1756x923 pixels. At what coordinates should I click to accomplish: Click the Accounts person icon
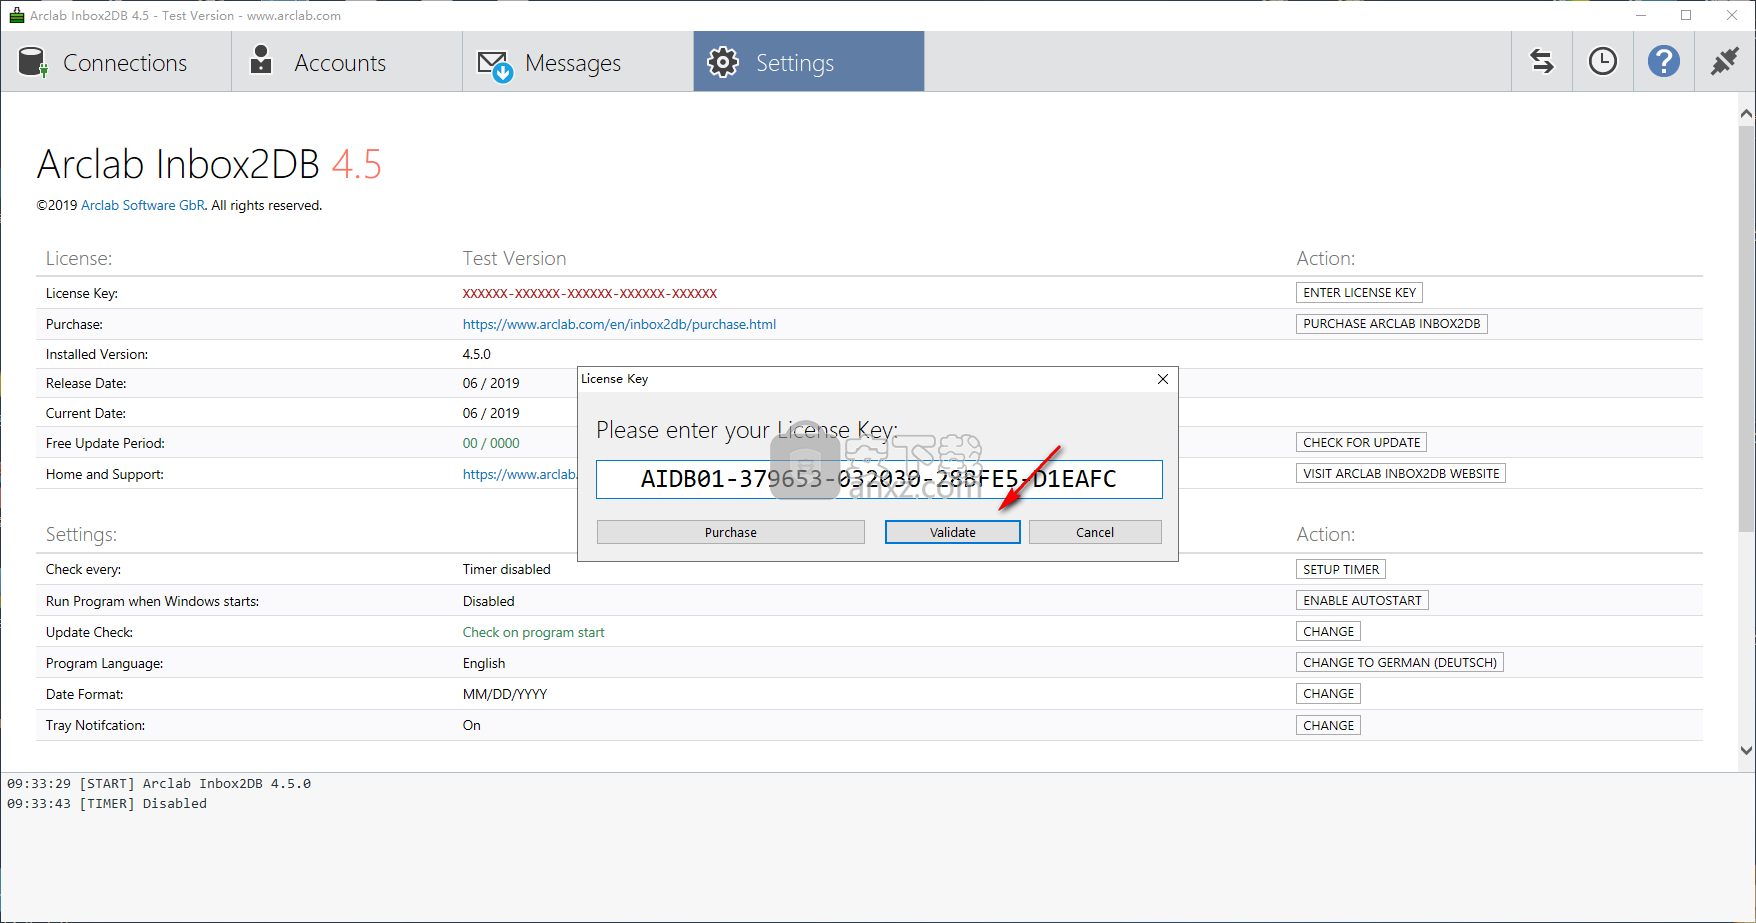tap(261, 60)
